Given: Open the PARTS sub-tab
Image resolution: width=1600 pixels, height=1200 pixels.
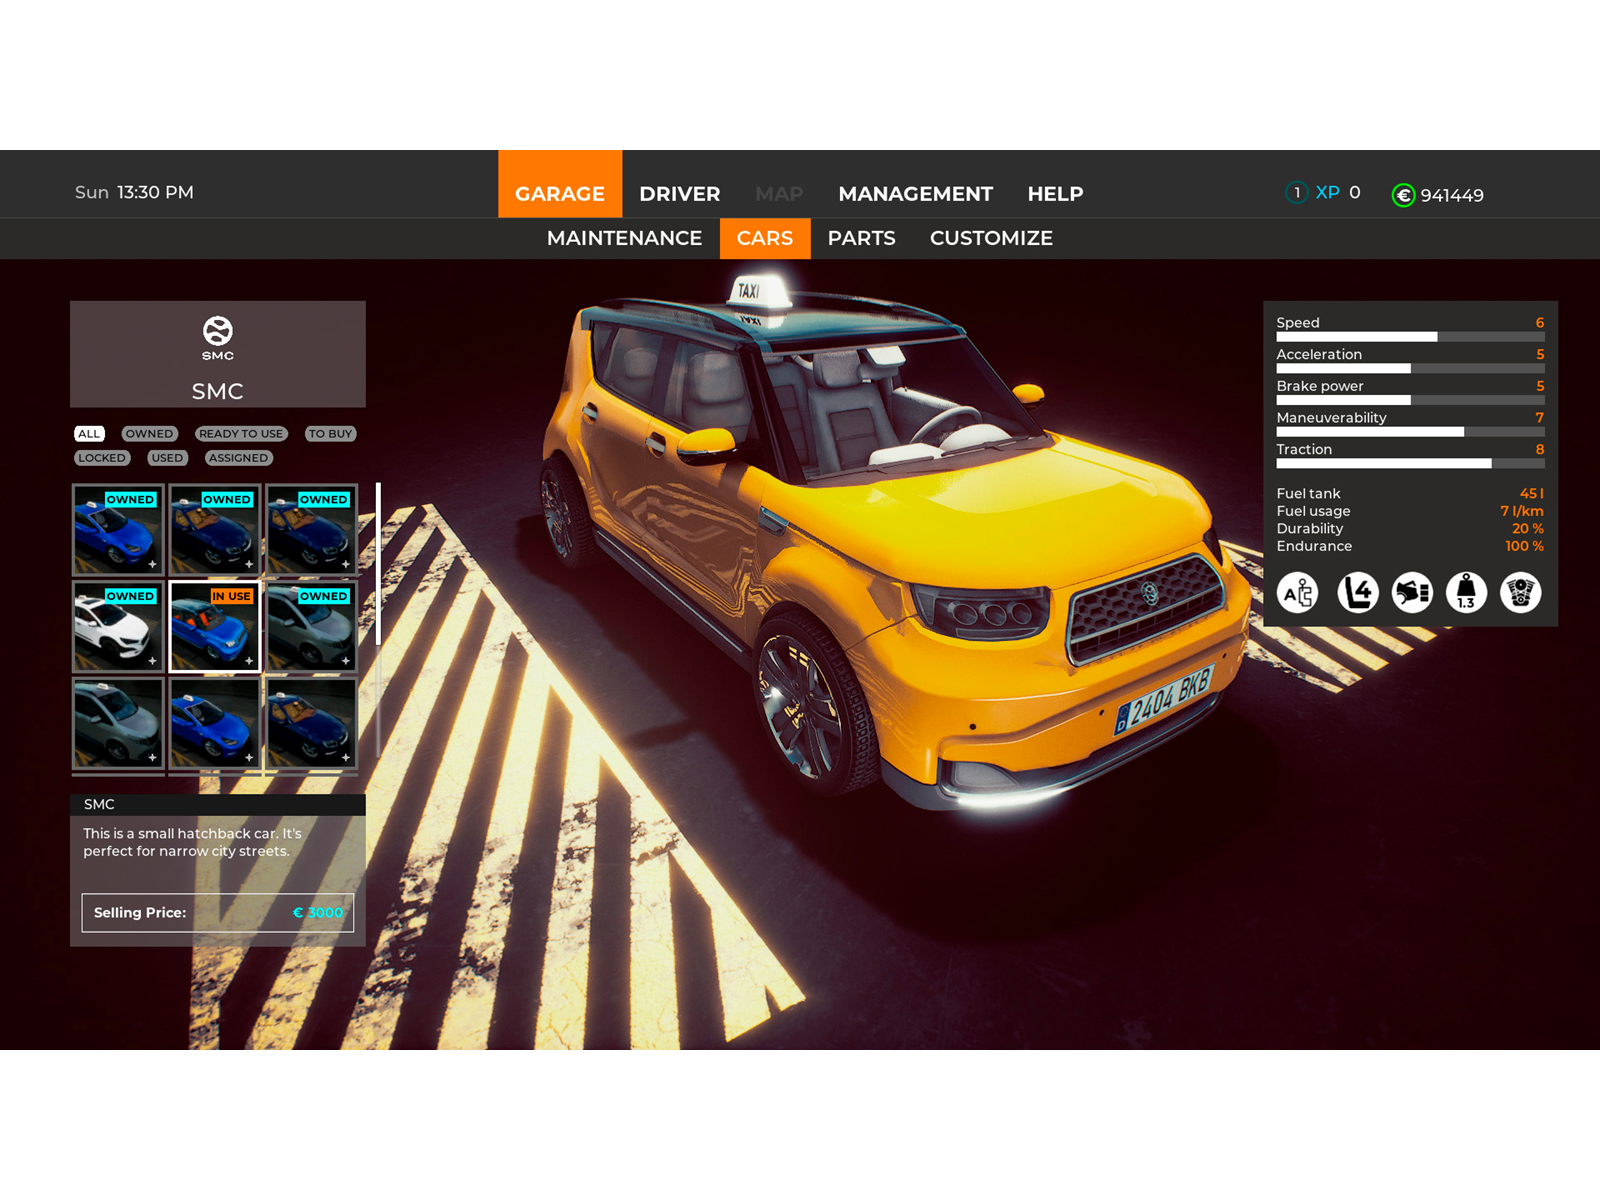Looking at the screenshot, I should point(861,239).
